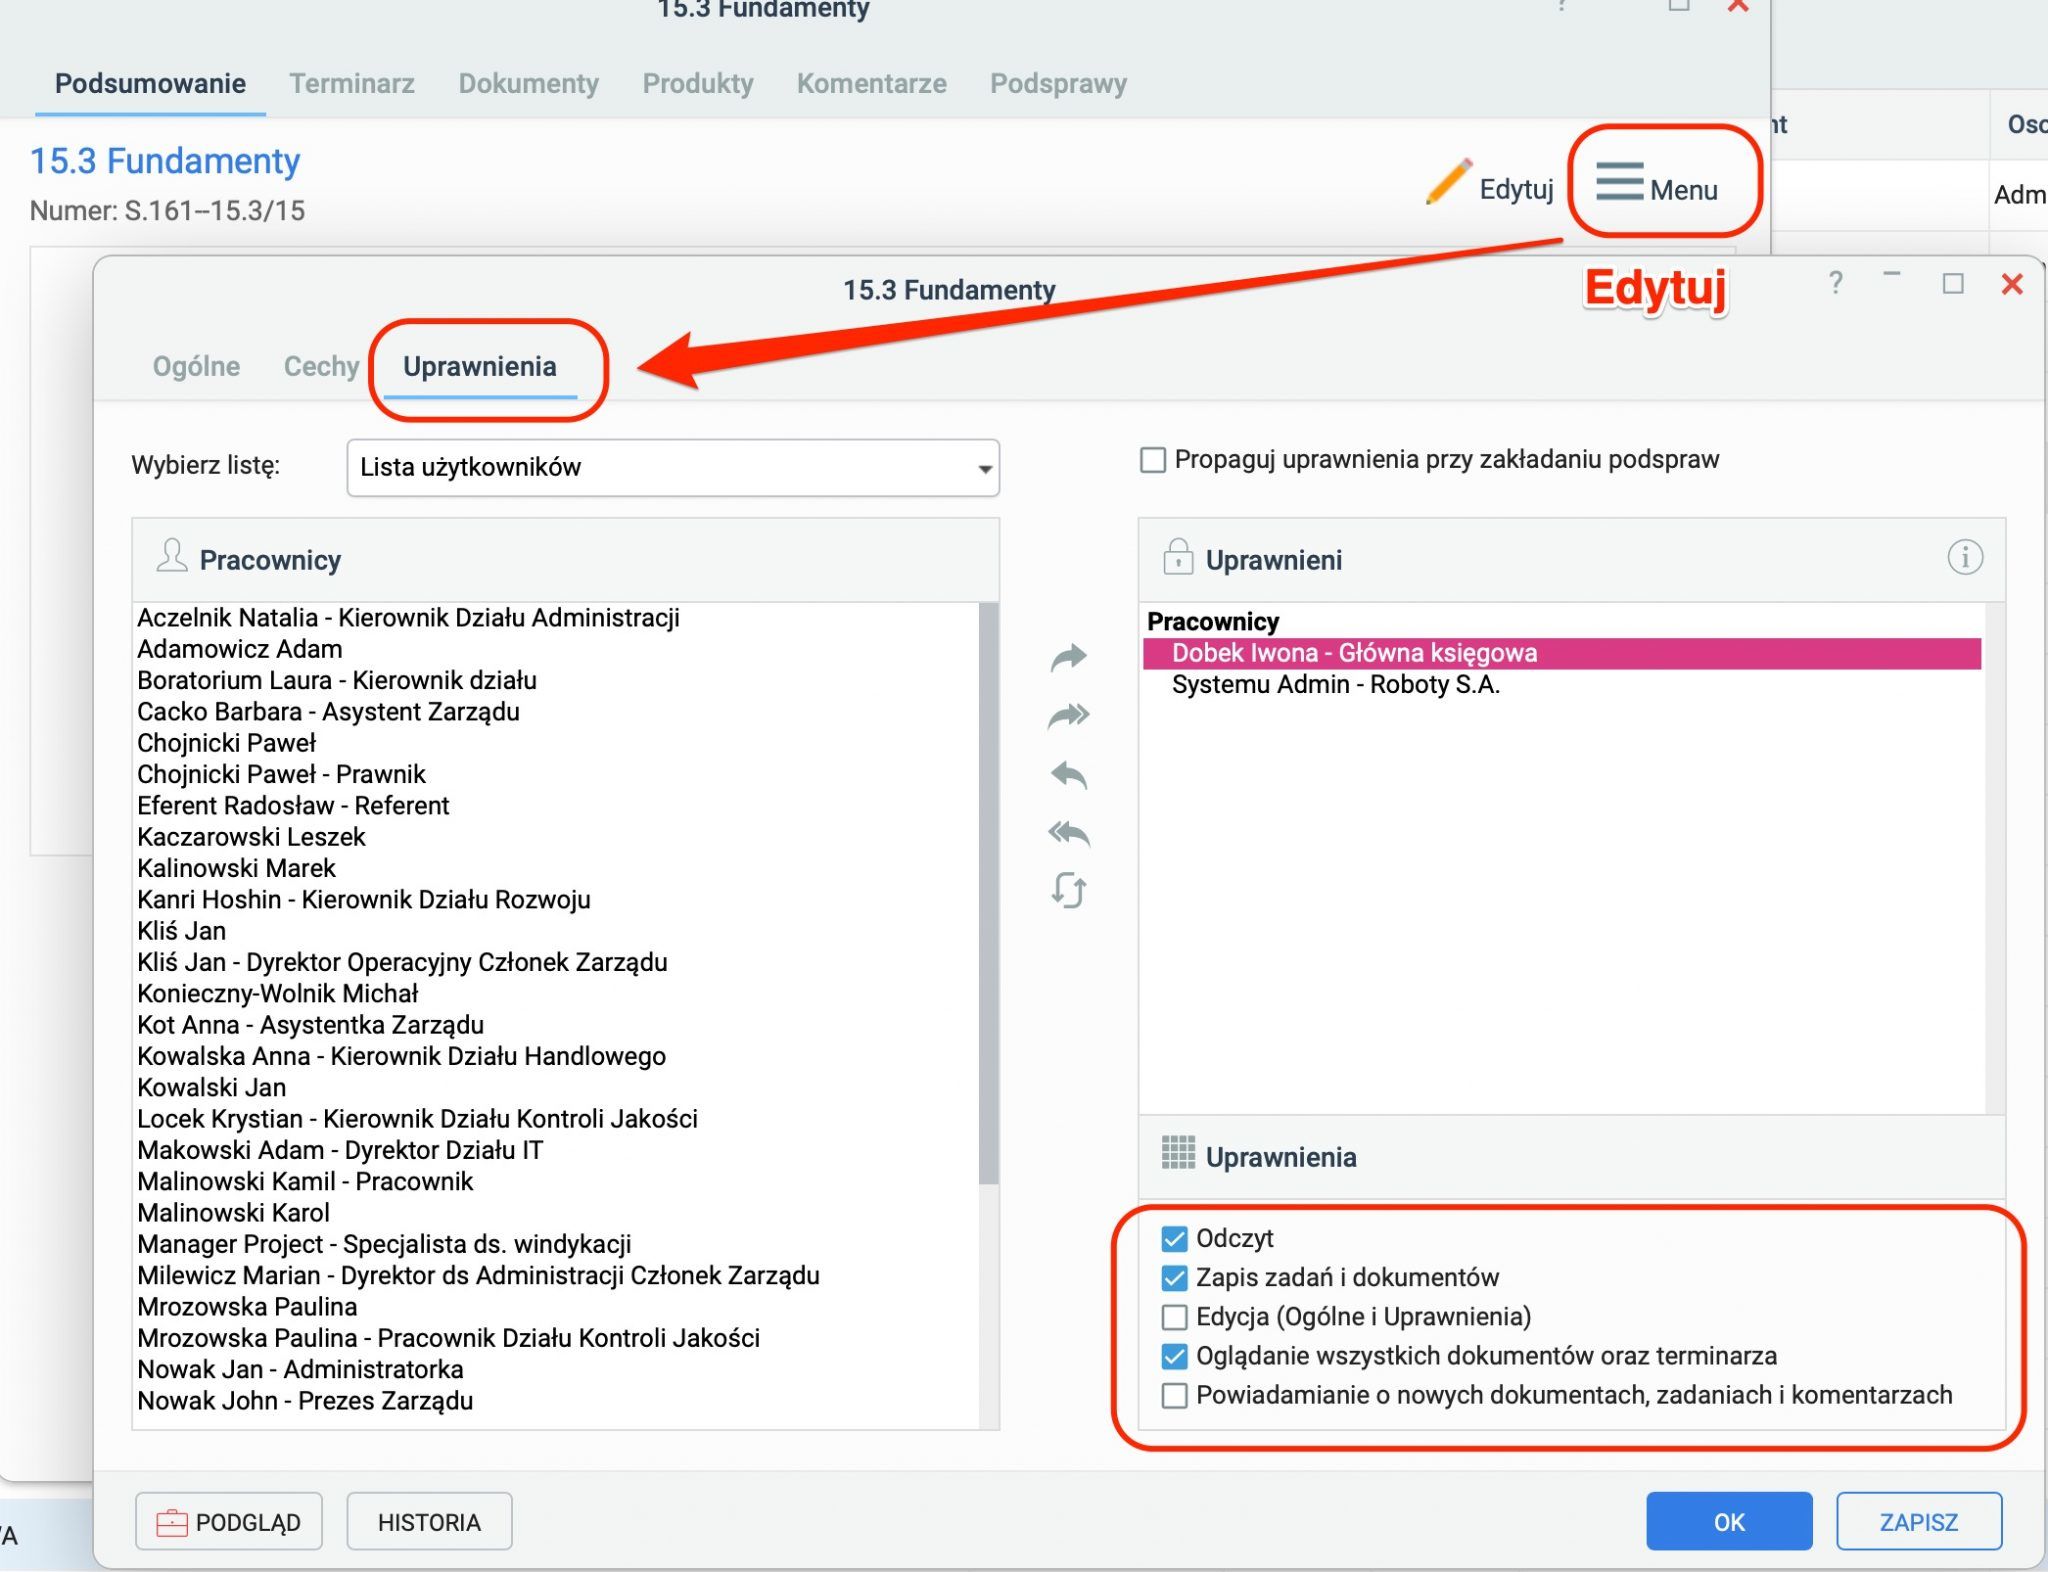Viewport: 2048px width, 1572px height.
Task: Open the hamburger Menu icon
Action: pos(1619,182)
